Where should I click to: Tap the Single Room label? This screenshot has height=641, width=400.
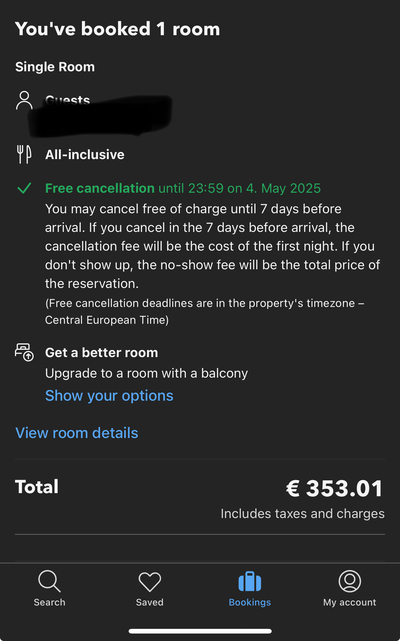[x=55, y=67]
